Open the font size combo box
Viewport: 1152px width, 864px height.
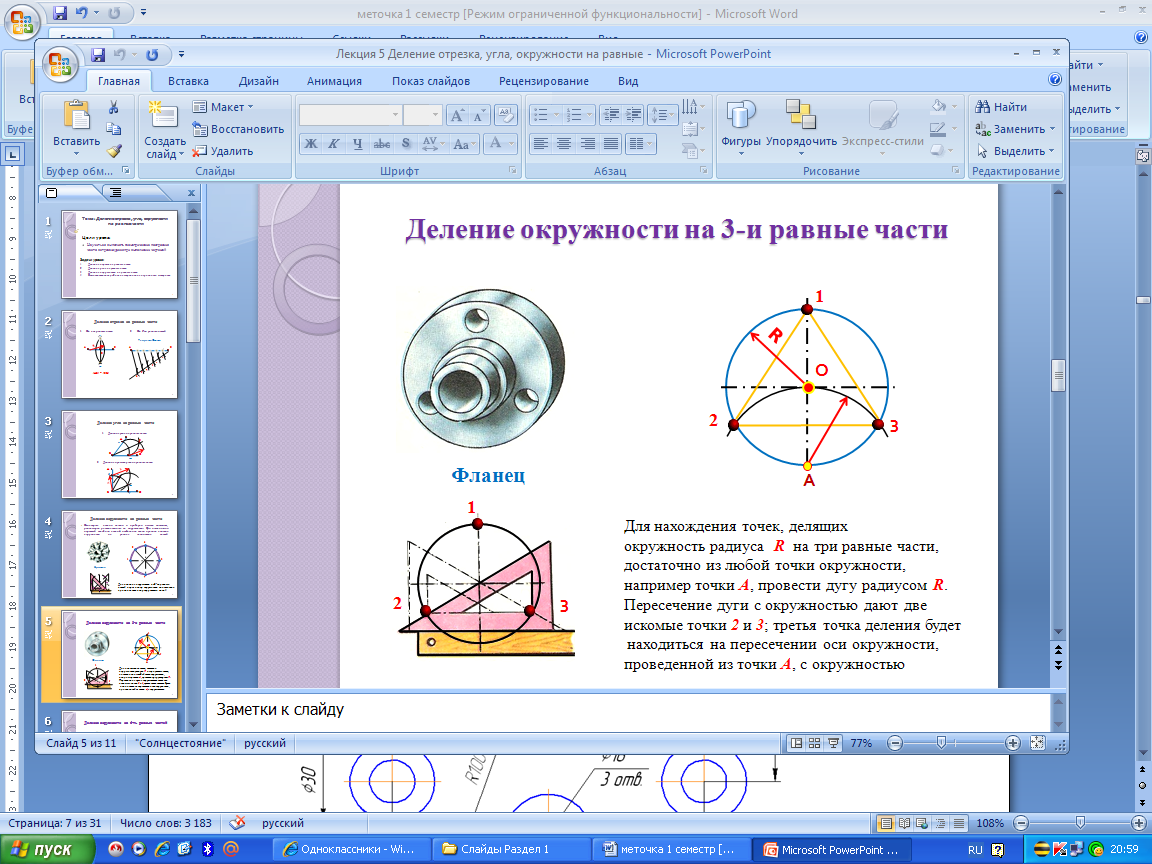(422, 115)
